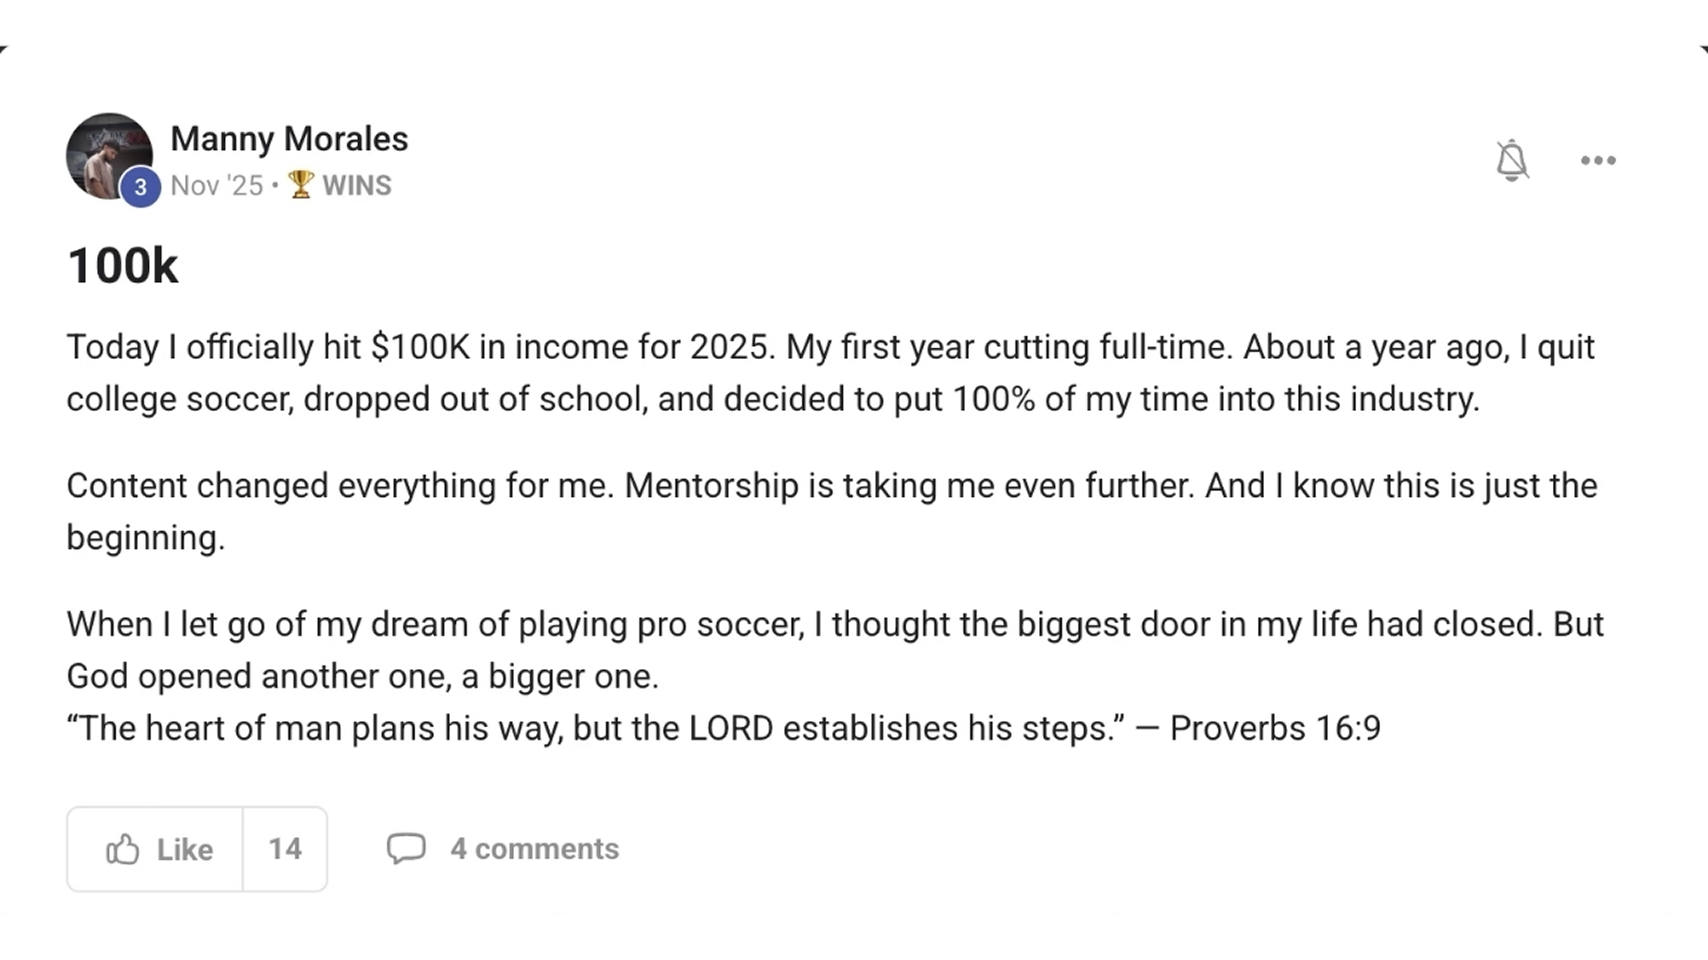Click the paragraph starting 'Today I officially'
This screenshot has width=1708, height=960.
[x=830, y=373]
